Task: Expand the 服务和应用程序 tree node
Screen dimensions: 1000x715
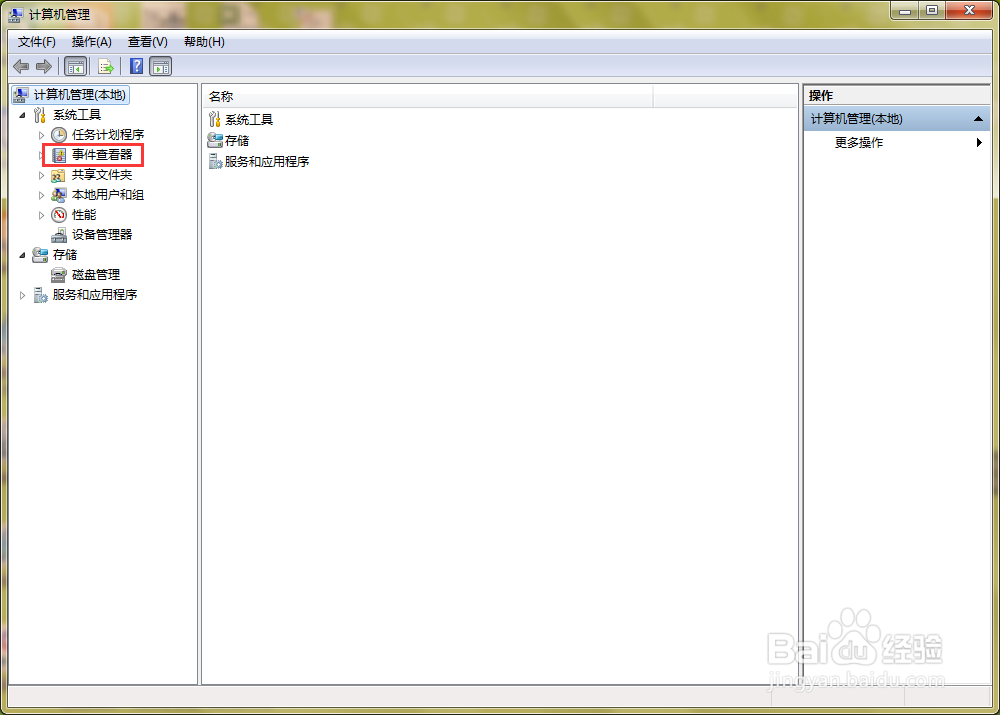Action: pos(22,295)
